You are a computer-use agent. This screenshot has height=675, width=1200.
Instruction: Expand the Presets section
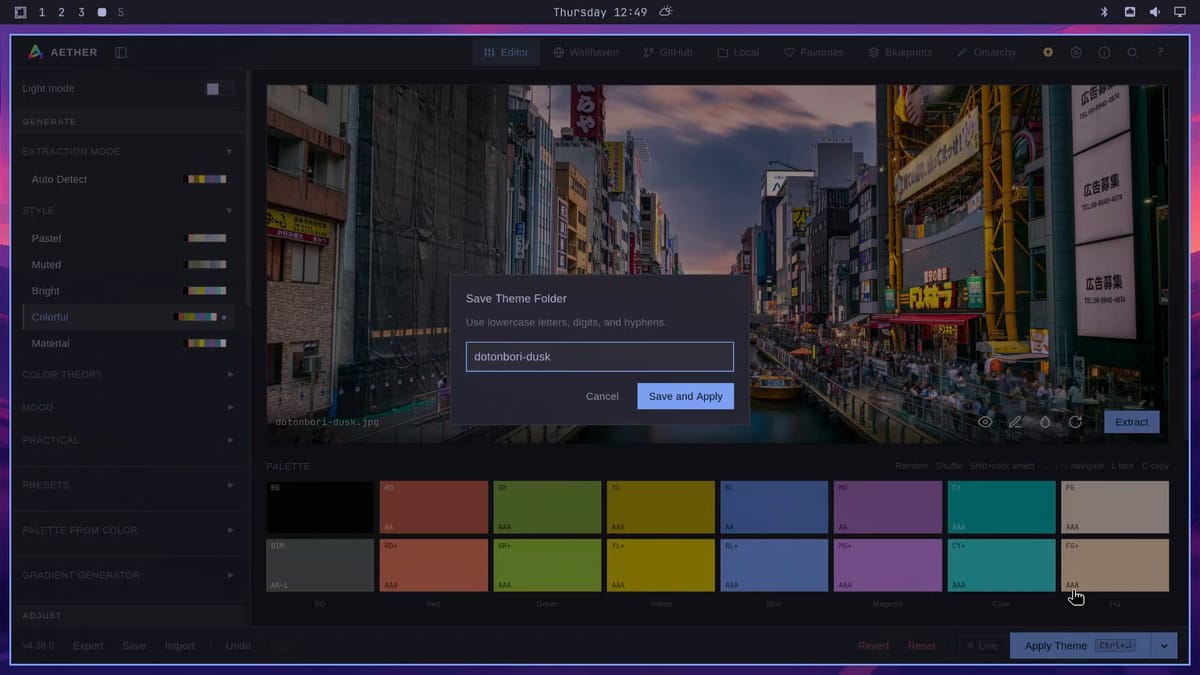(128, 485)
